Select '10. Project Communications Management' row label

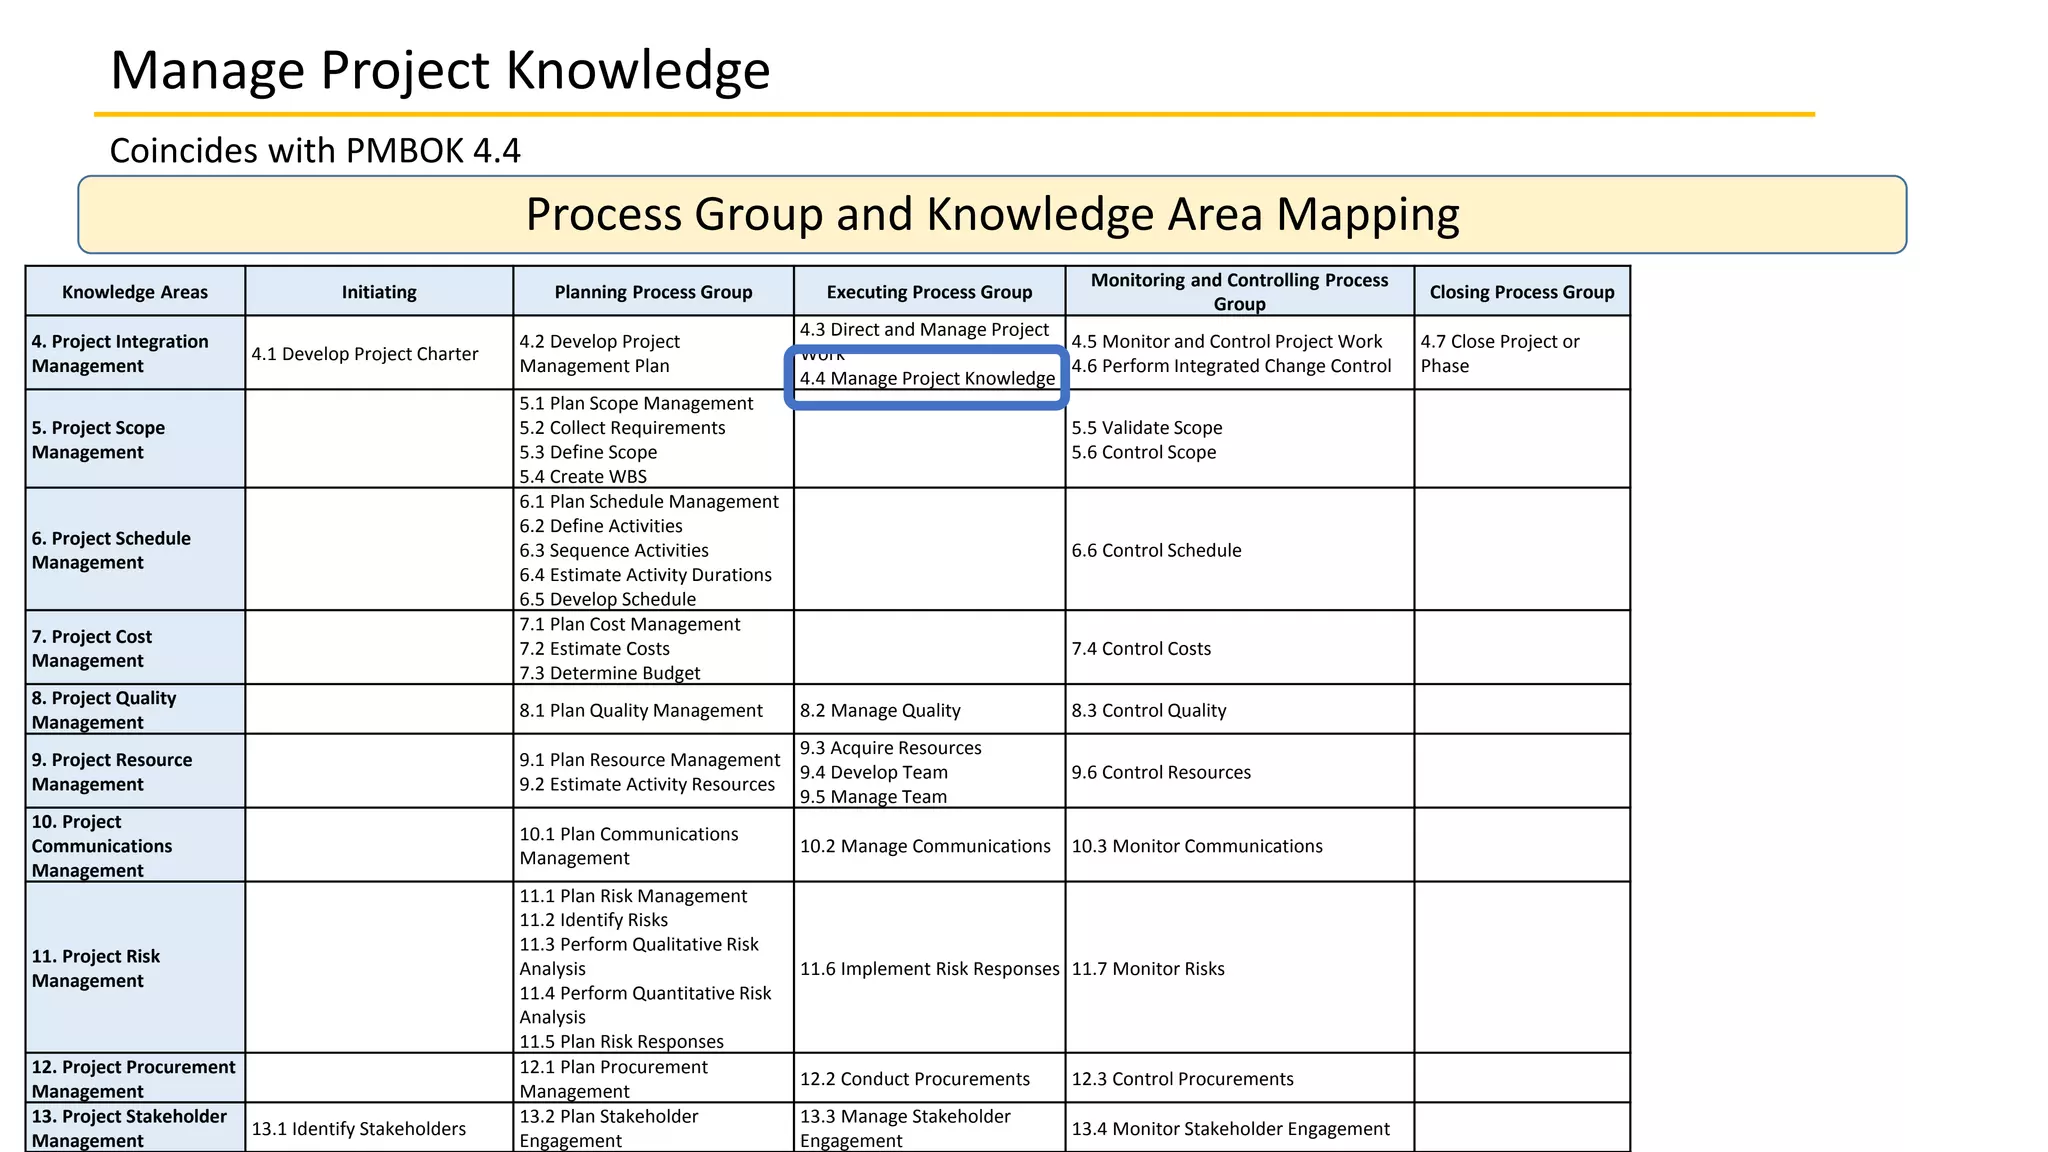[x=135, y=846]
